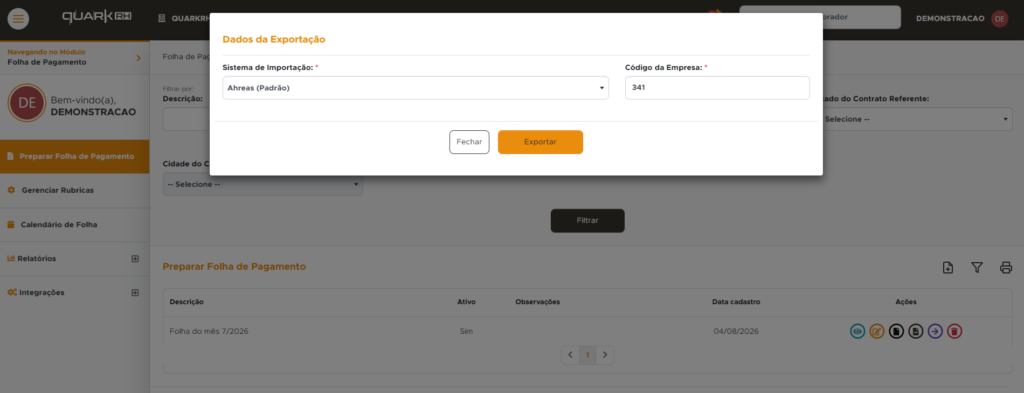Open Gerenciar Rubricas menu item
Image resolution: width=1024 pixels, height=393 pixels.
[x=74, y=191]
